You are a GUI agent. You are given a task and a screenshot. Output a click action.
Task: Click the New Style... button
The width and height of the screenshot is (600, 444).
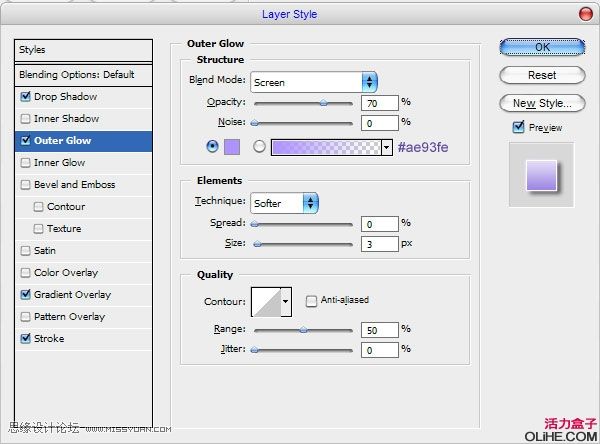coord(542,103)
